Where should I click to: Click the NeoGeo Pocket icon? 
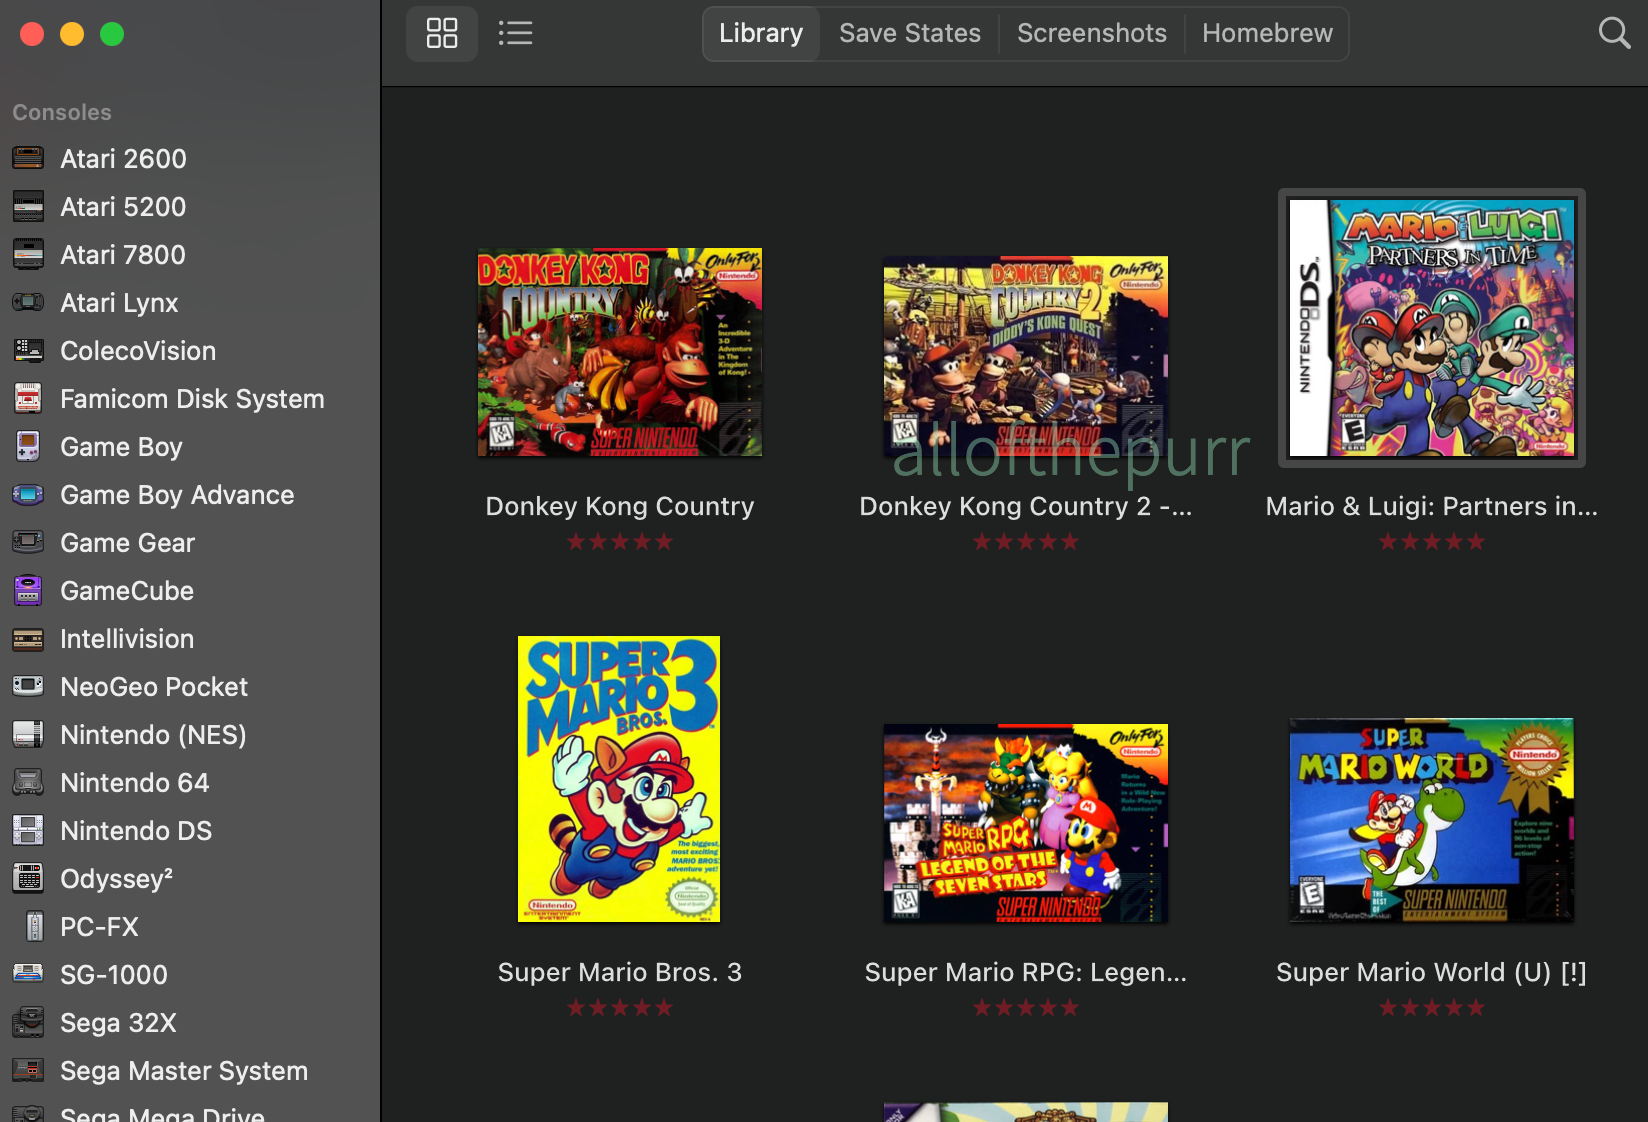[x=28, y=686]
